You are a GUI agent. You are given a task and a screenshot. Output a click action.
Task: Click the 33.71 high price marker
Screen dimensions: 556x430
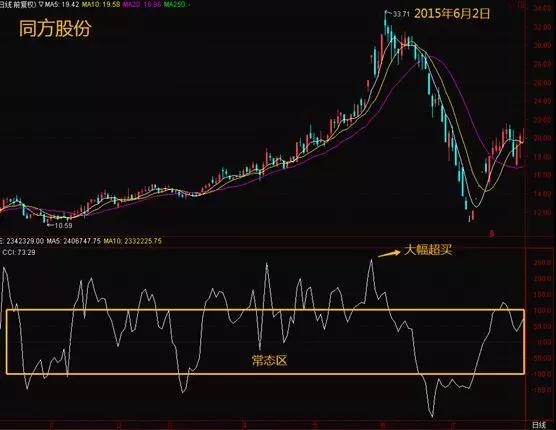[x=401, y=14]
